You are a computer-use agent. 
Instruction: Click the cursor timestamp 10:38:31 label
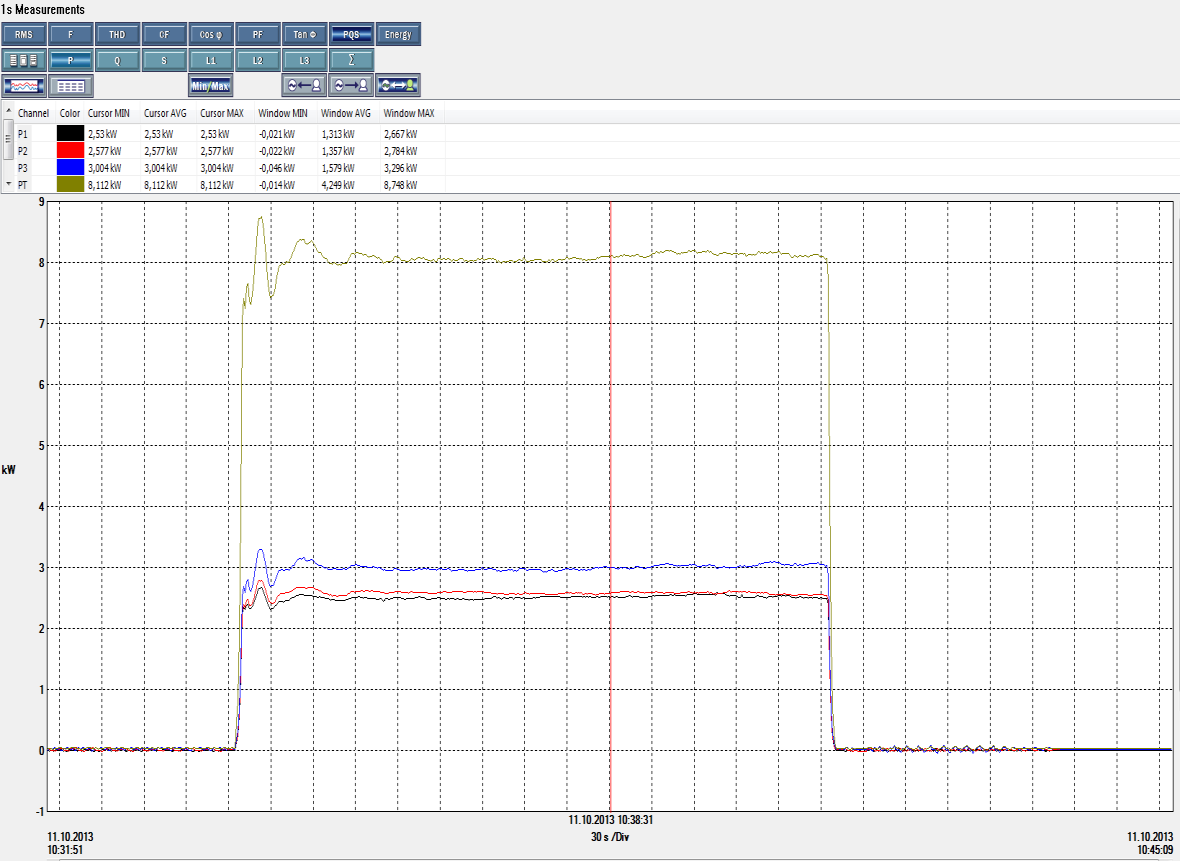click(610, 820)
